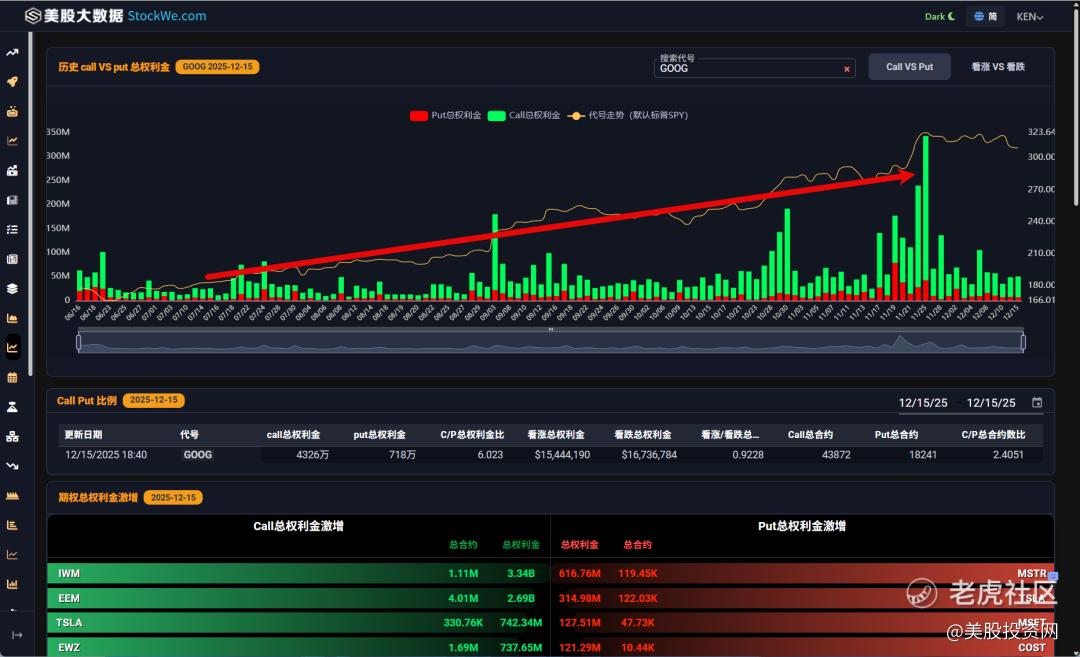Click the Call Put 比例 2025-12-15 badge
Image resolution: width=1080 pixels, height=657 pixels.
point(153,400)
